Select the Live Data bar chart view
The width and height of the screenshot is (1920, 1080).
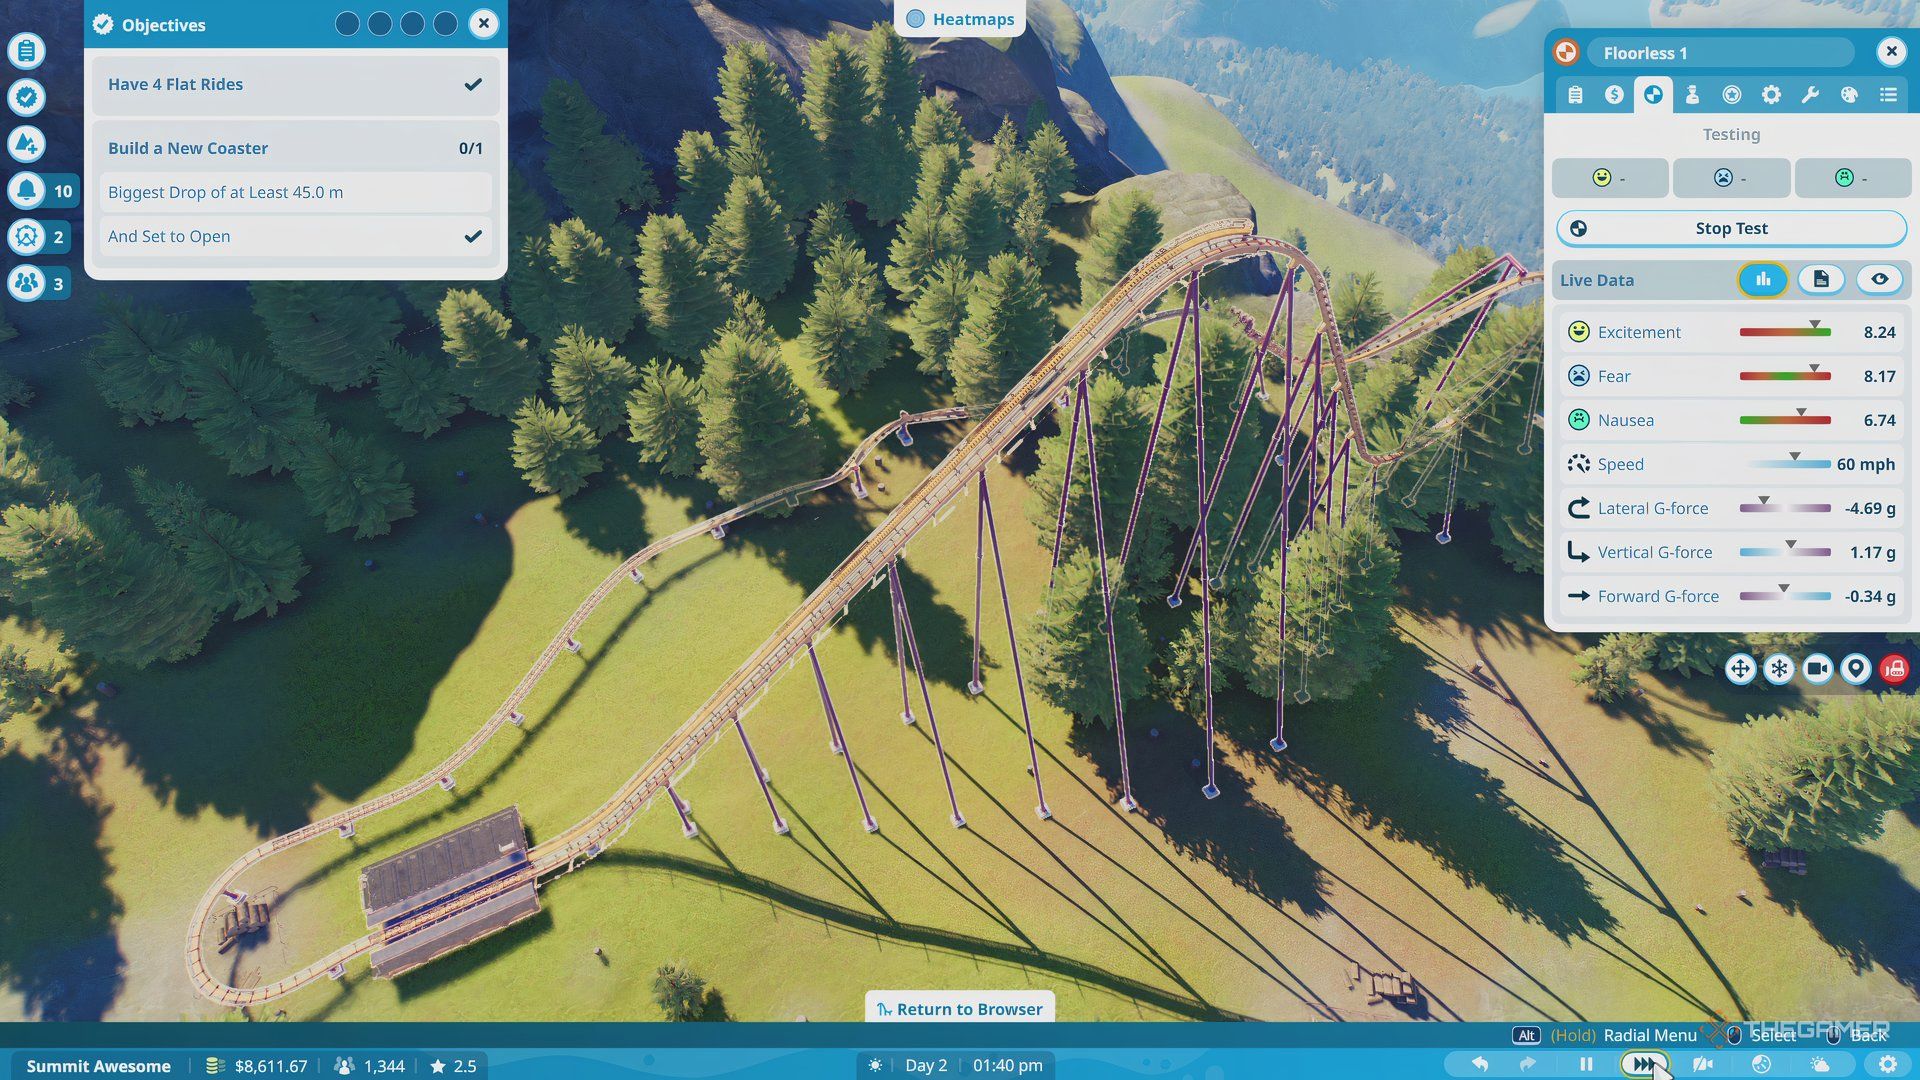click(1762, 280)
